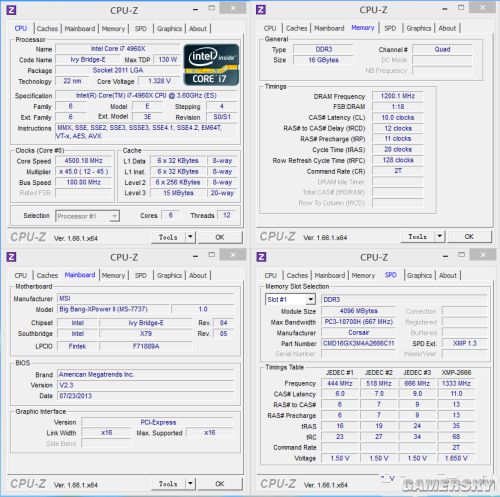This screenshot has width=500, height=497.
Task: Open the Tools dropdown arrow in the Memory window
Action: (440, 236)
